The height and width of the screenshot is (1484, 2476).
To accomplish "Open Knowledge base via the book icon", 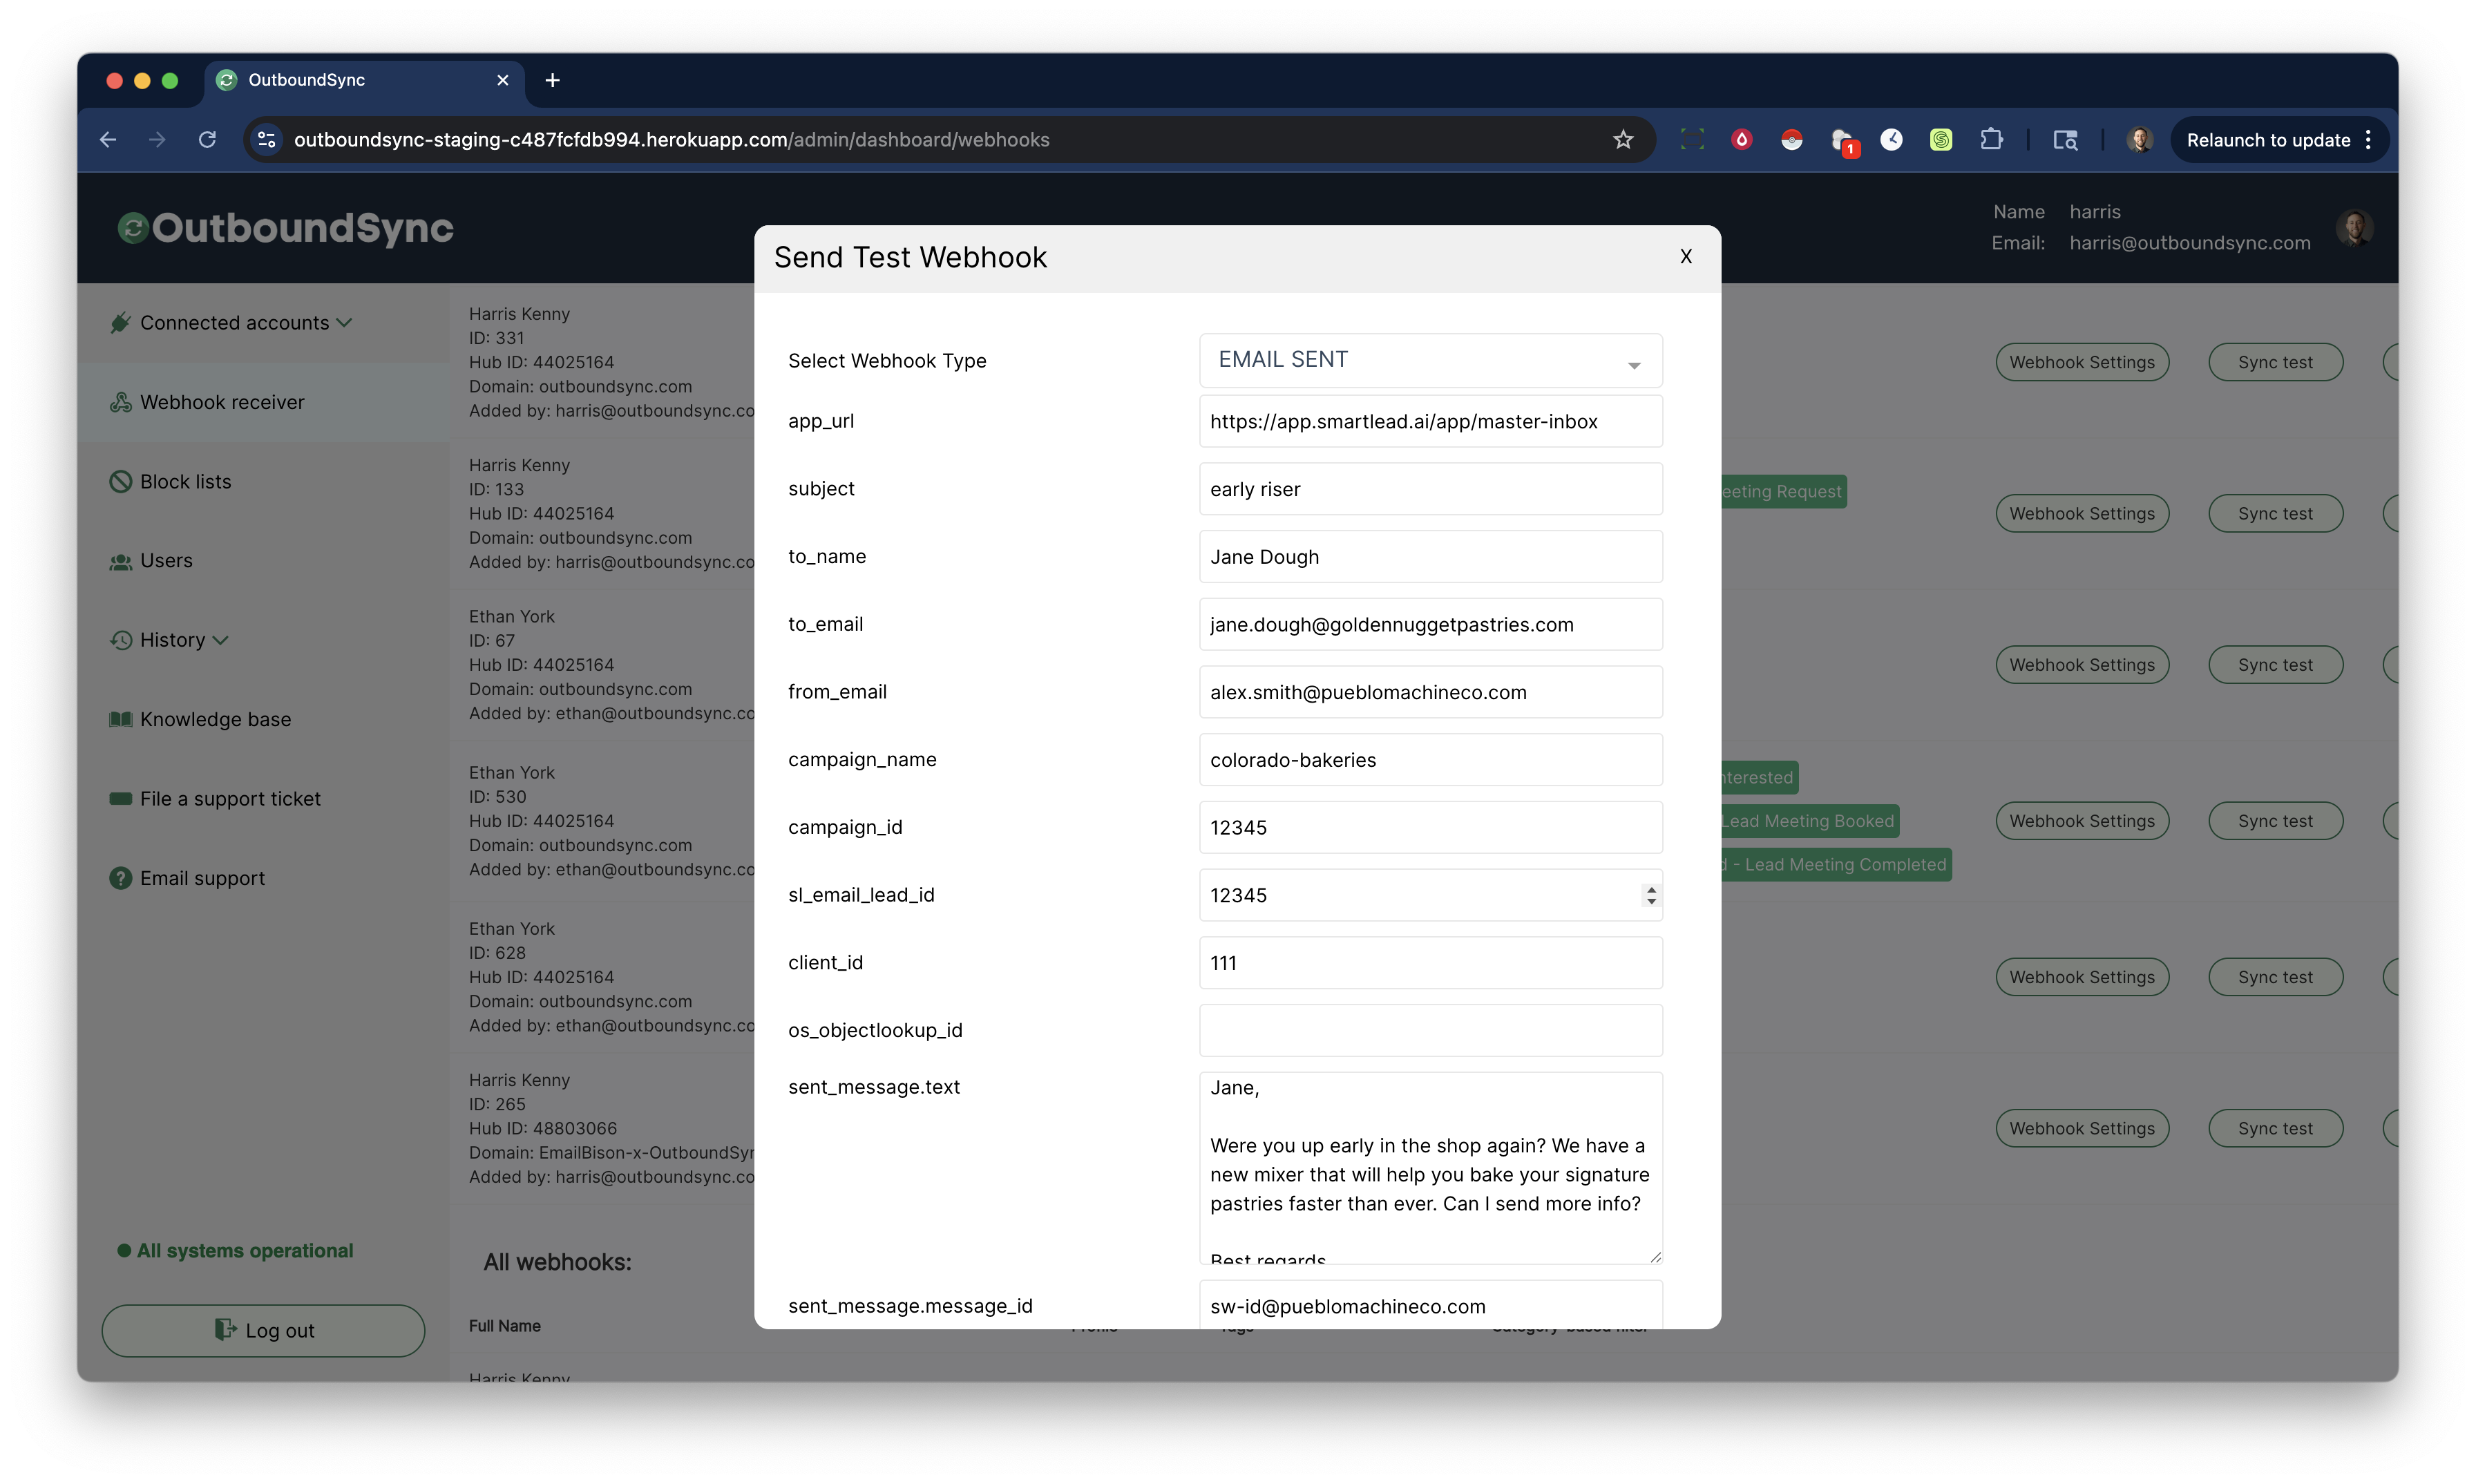I will (x=120, y=719).
